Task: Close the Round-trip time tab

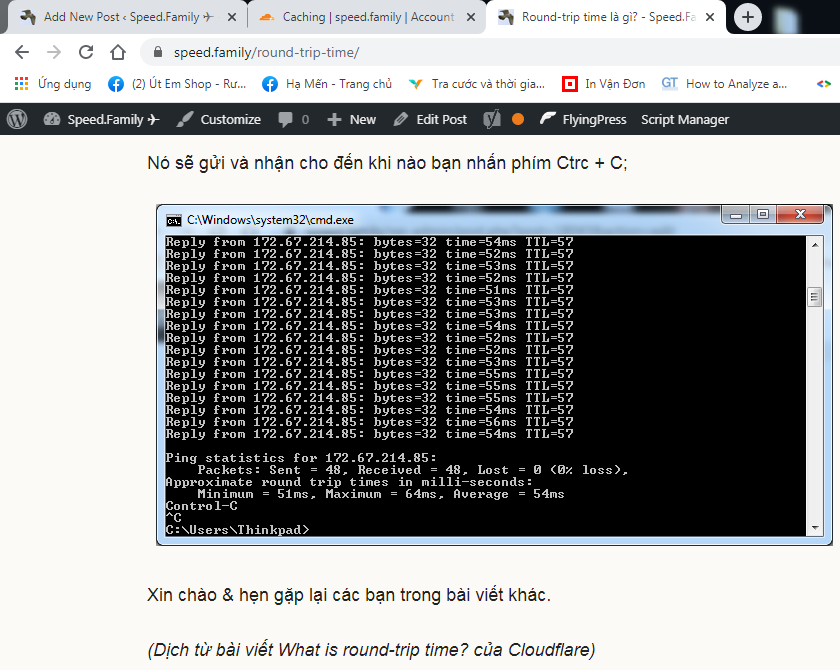Action: 713,17
